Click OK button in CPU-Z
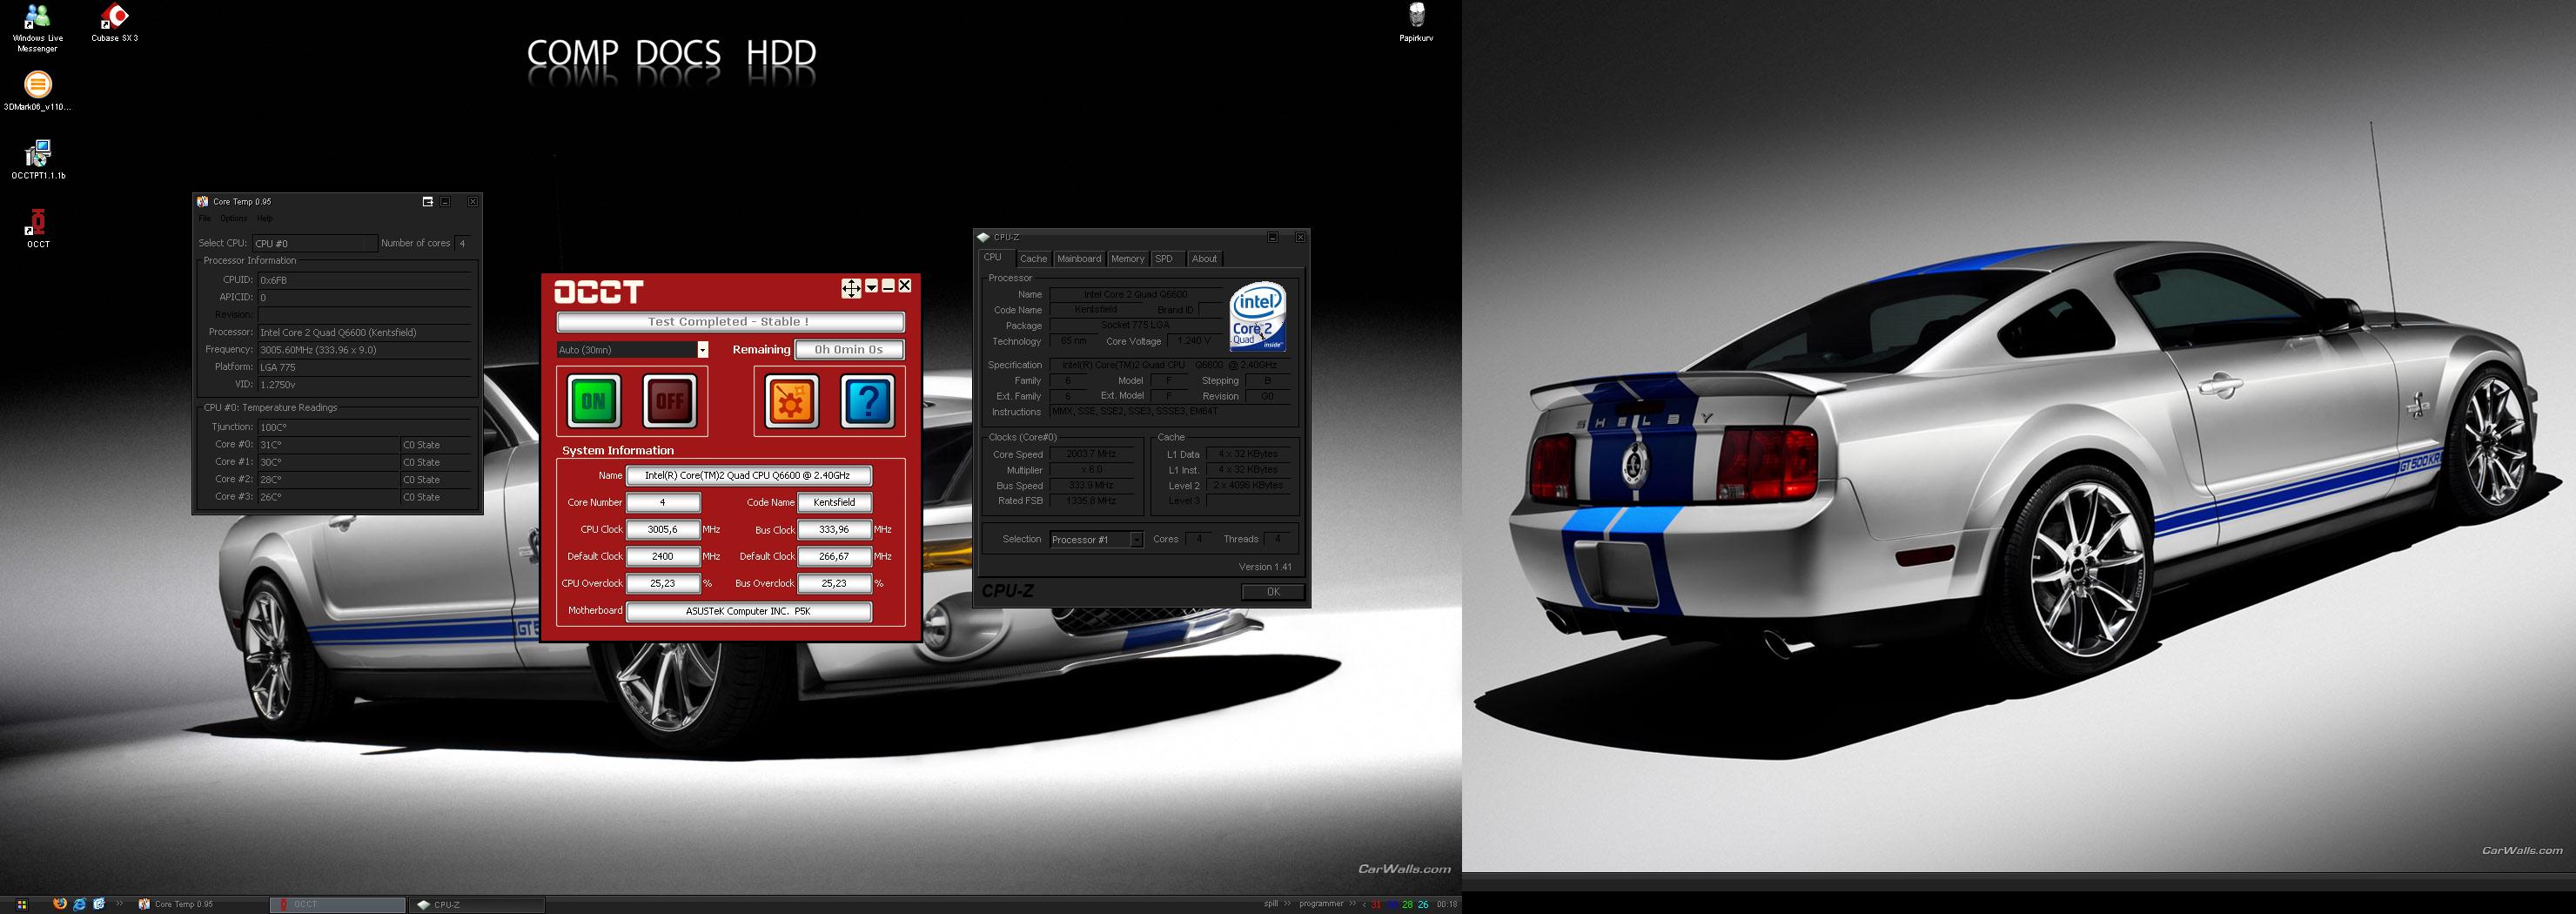This screenshot has width=2576, height=914. tap(1273, 592)
